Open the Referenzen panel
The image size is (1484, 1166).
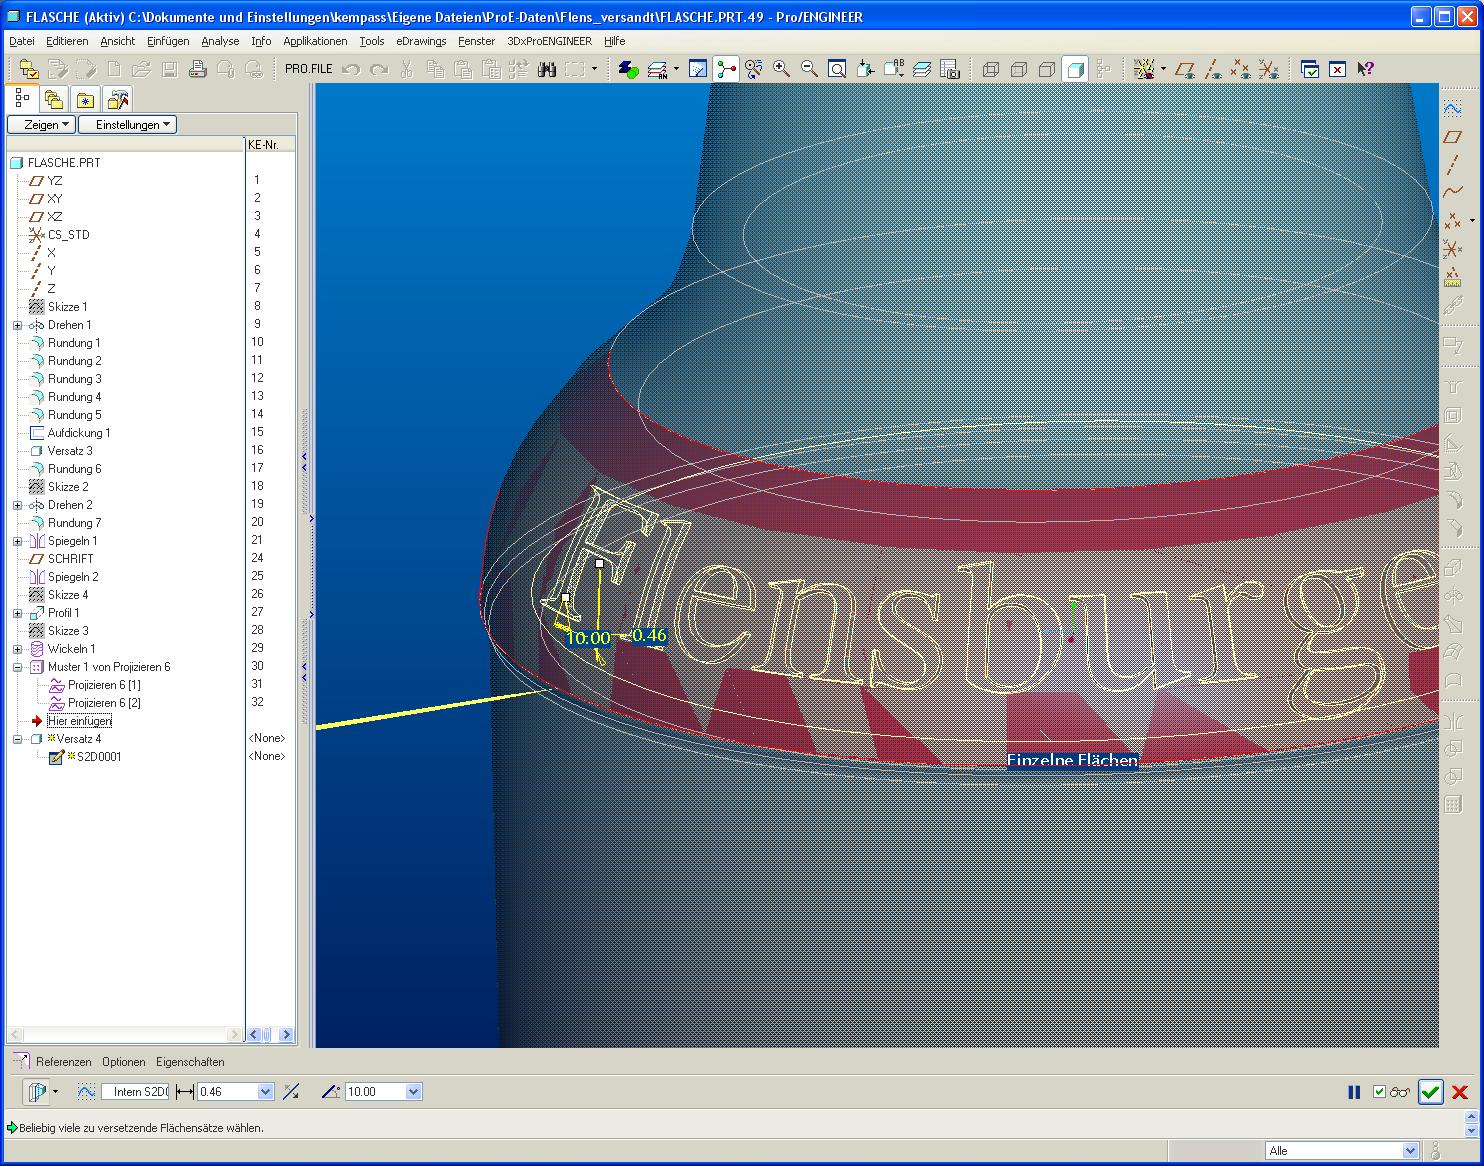(63, 1062)
